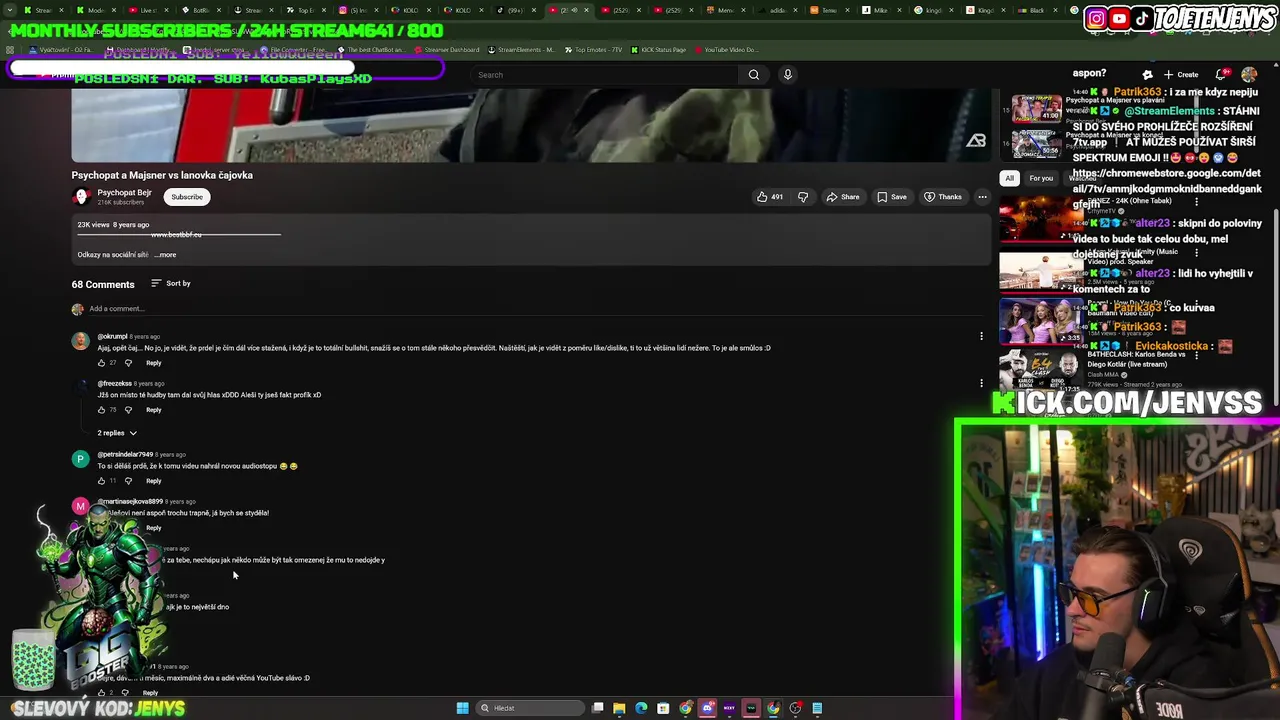Open the StreamElements bookmark
Image resolution: width=1280 pixels, height=720 pixels.
click(x=519, y=50)
